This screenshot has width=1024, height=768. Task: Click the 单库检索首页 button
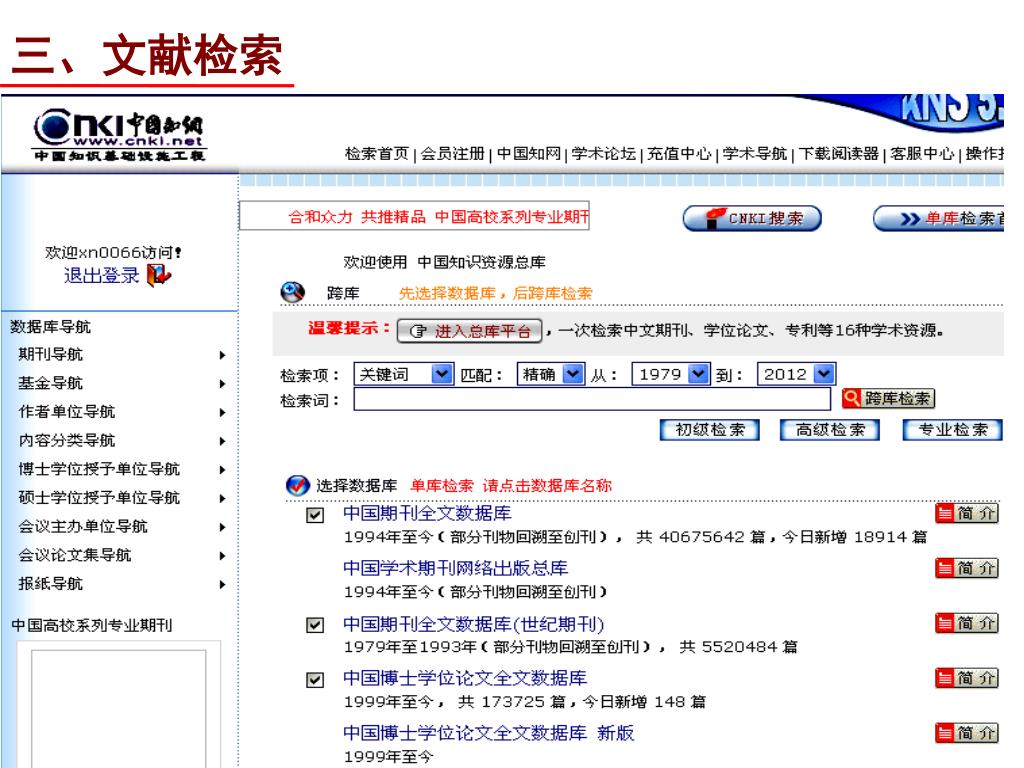point(938,218)
